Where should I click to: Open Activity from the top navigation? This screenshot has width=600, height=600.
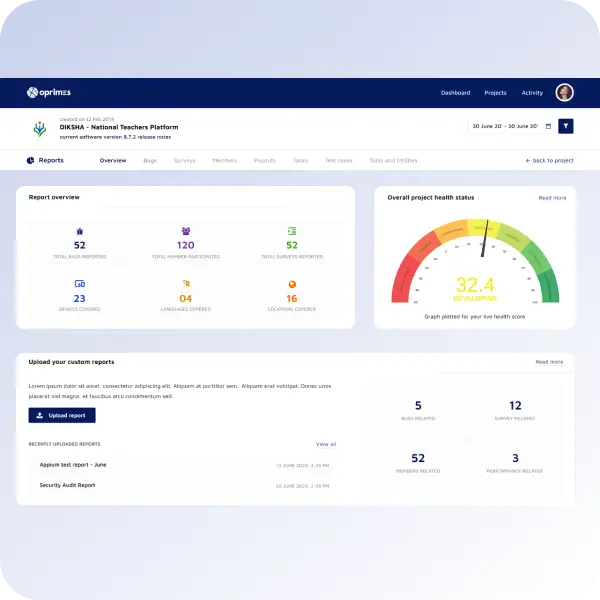[x=532, y=93]
